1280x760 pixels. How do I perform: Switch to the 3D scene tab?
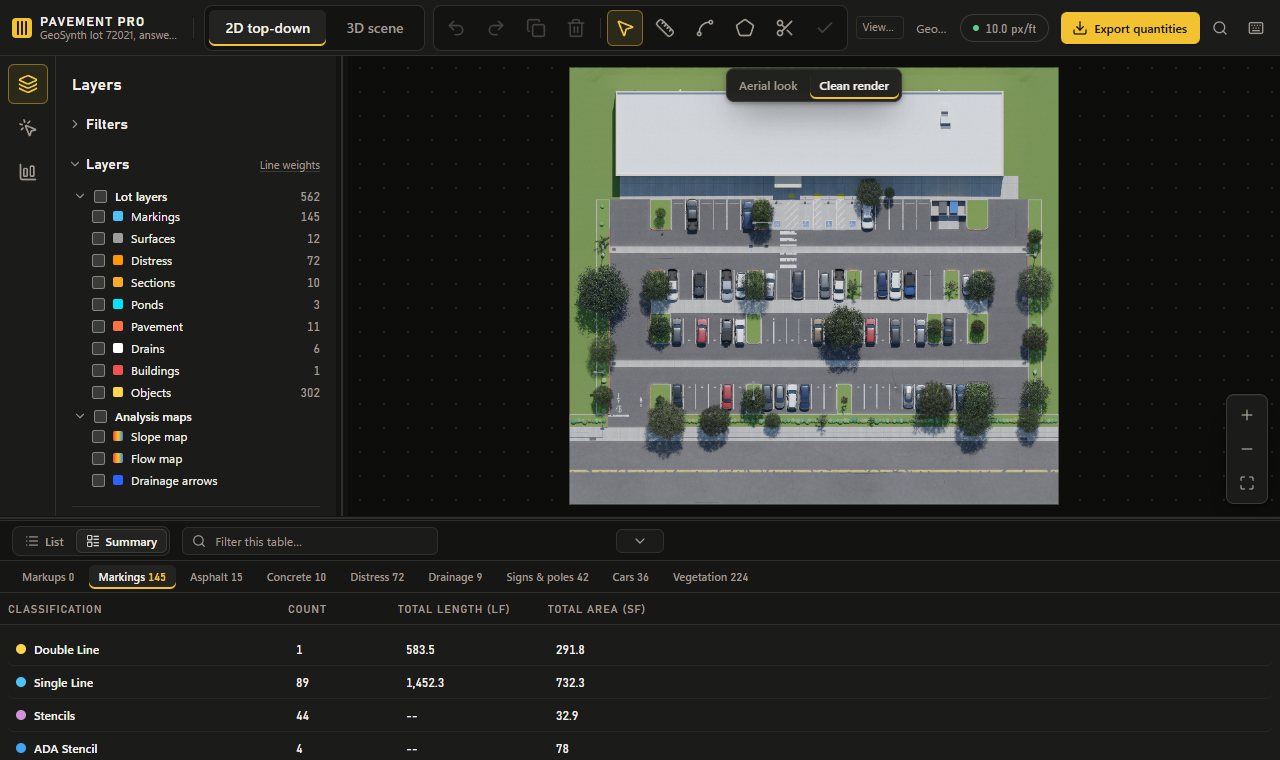coord(374,28)
